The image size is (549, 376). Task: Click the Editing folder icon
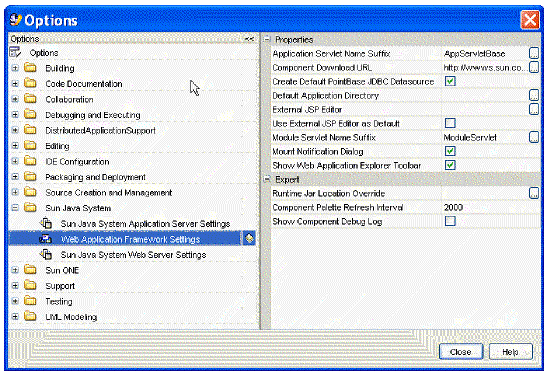[30, 145]
